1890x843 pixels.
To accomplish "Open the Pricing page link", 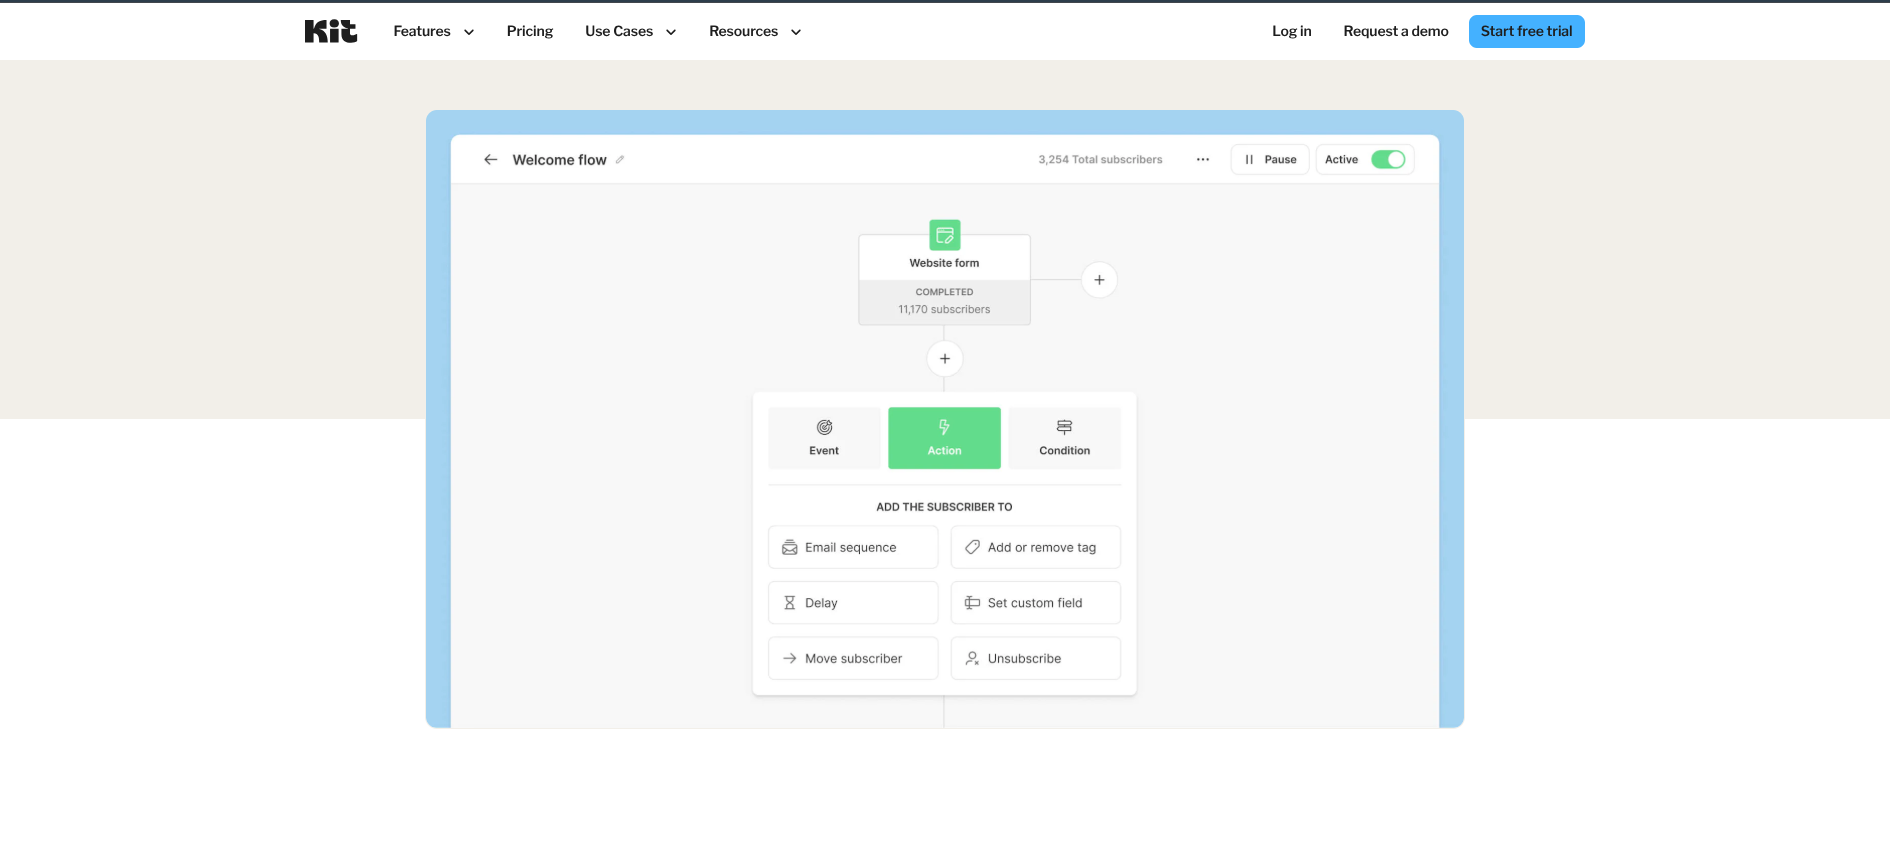I will (529, 31).
